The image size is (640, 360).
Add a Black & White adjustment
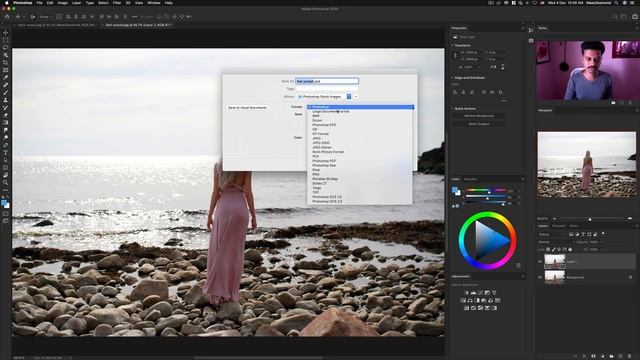(477, 300)
